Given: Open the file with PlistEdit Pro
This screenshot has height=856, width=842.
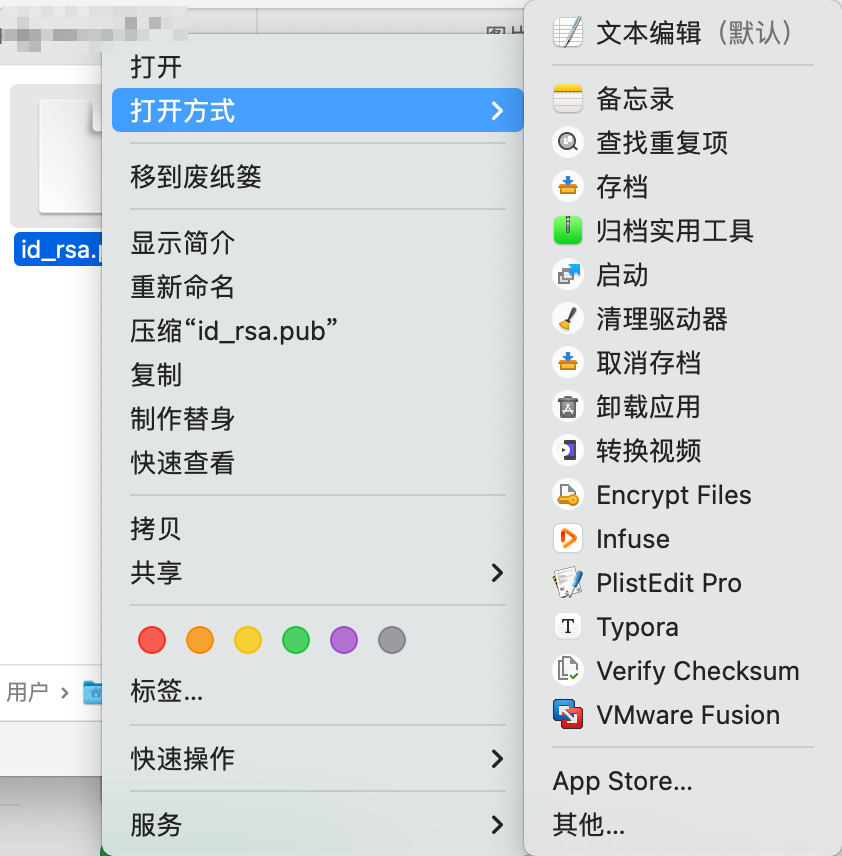Looking at the screenshot, I should (683, 582).
